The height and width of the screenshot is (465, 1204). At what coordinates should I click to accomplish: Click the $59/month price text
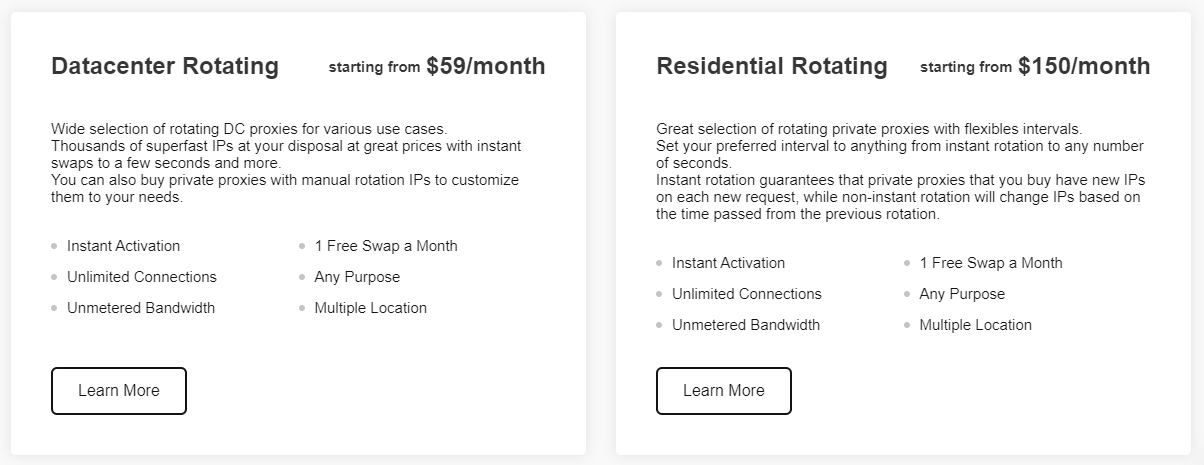point(485,67)
